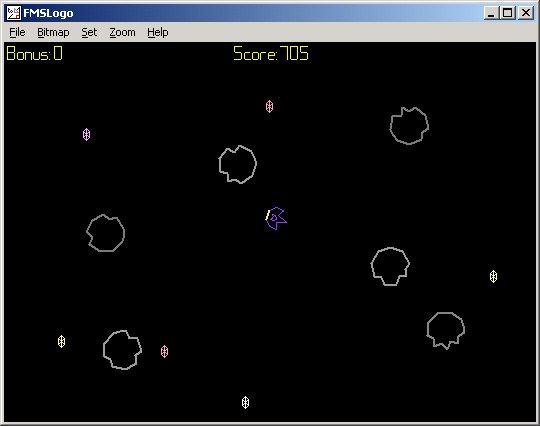
Task: Click the white crystal at bottom center
Action: pos(245,402)
